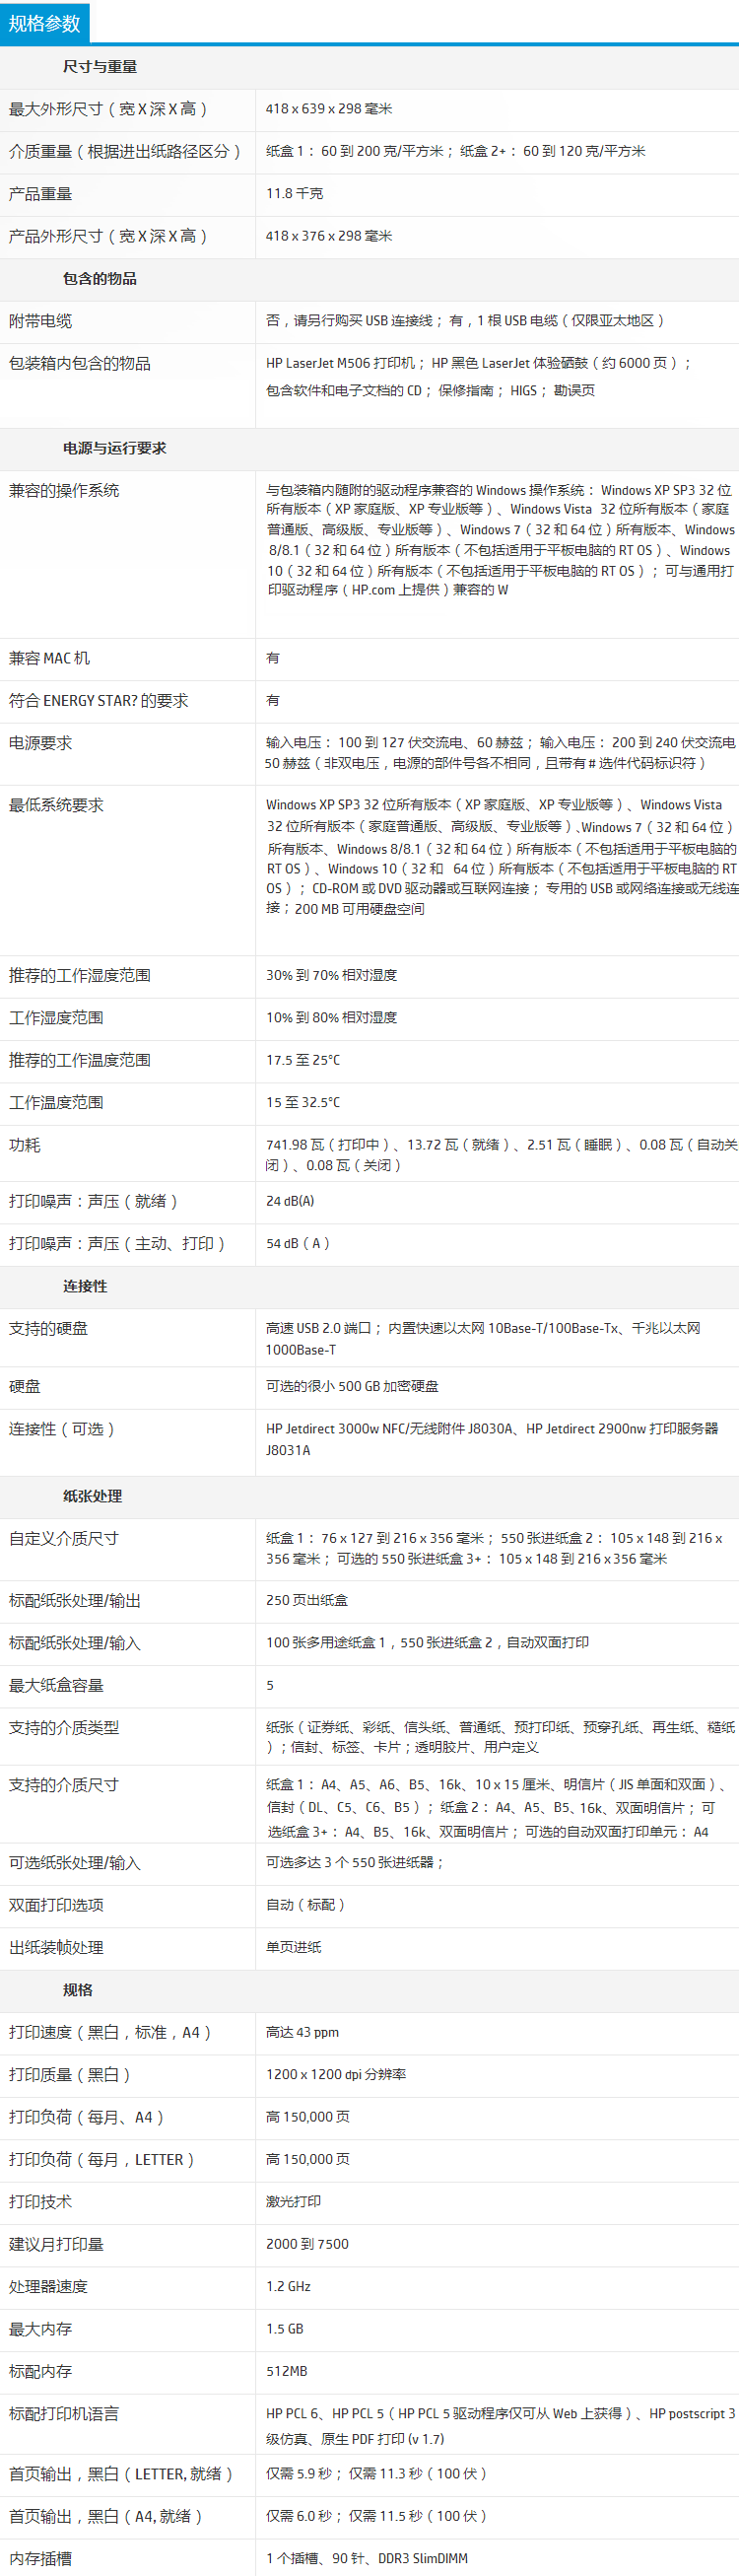The width and height of the screenshot is (739, 2576).
Task: Click the 支持的硬盘 row label
Action: [49, 1329]
